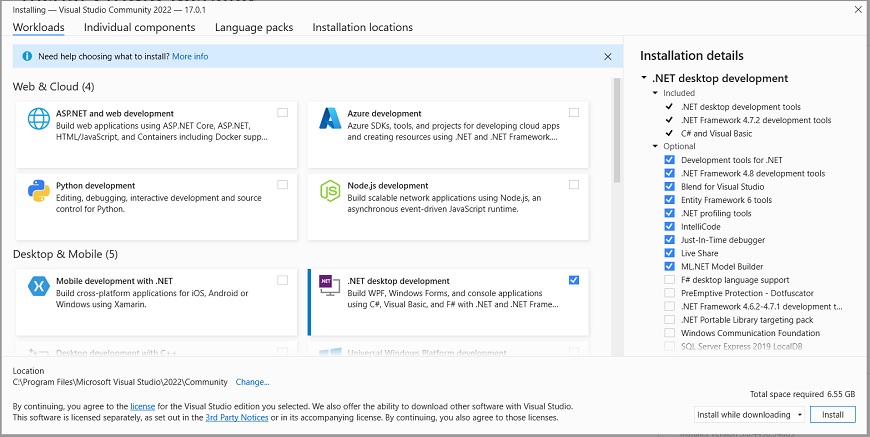Collapse the .NET desktop development tree node
This screenshot has width=870, height=437.
coord(644,79)
